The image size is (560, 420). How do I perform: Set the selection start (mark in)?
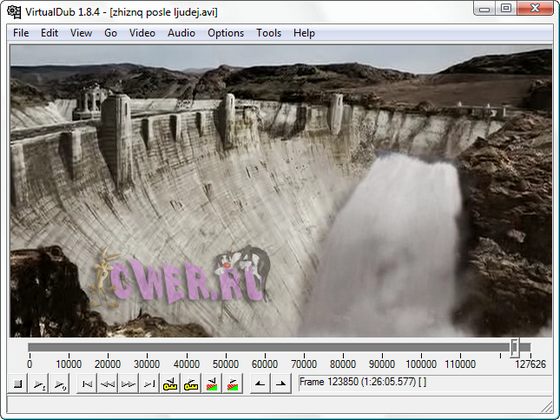tap(260, 384)
